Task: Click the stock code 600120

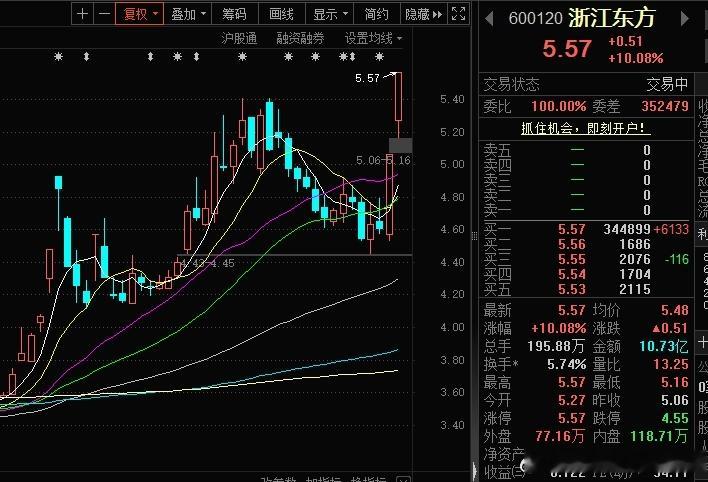Action: [536, 19]
